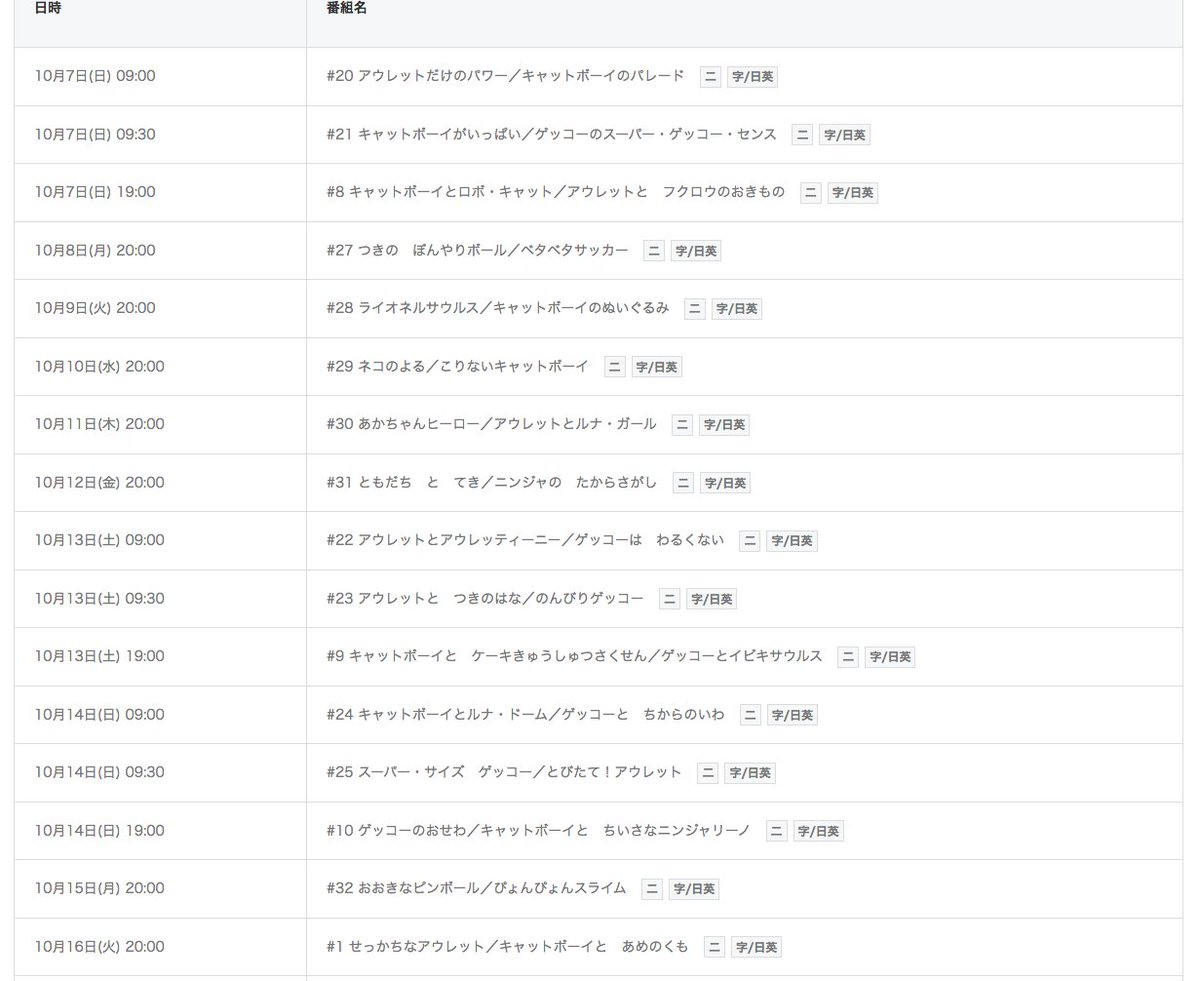Toggle the 字/日英 badge for episode #22
1200x981 pixels.
[792, 540]
